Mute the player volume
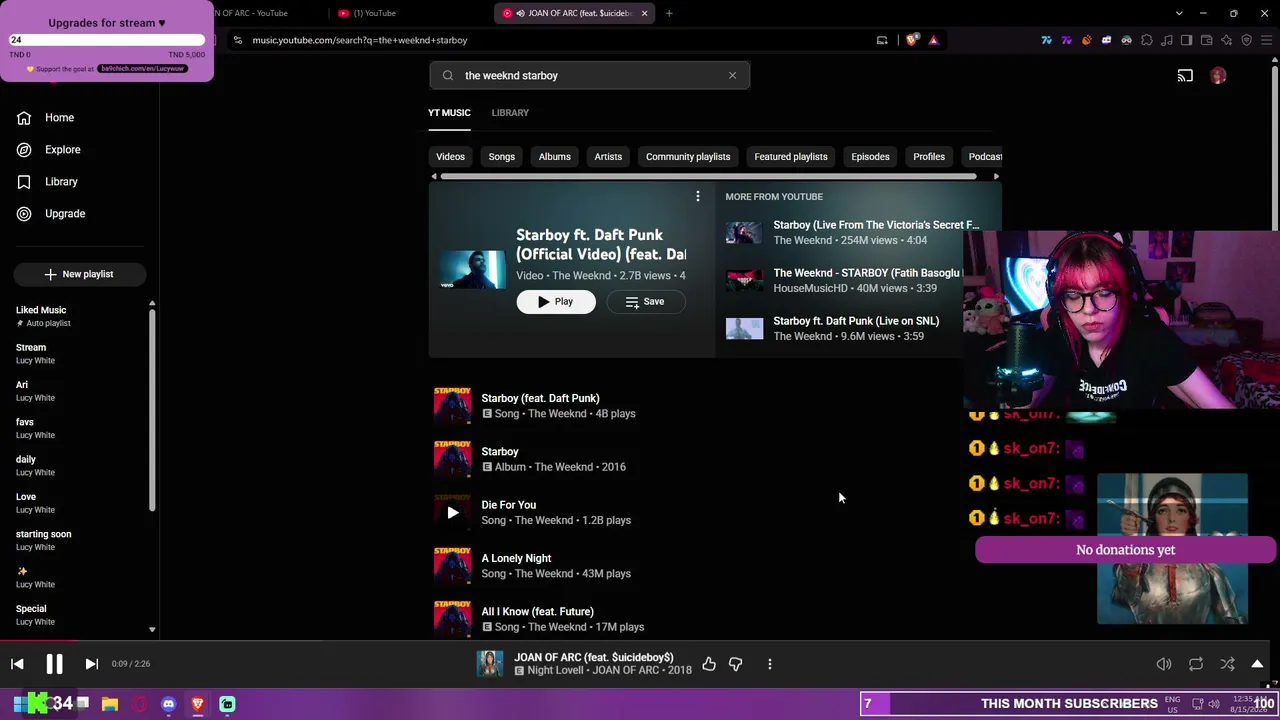This screenshot has width=1280, height=720. pos(1164,664)
